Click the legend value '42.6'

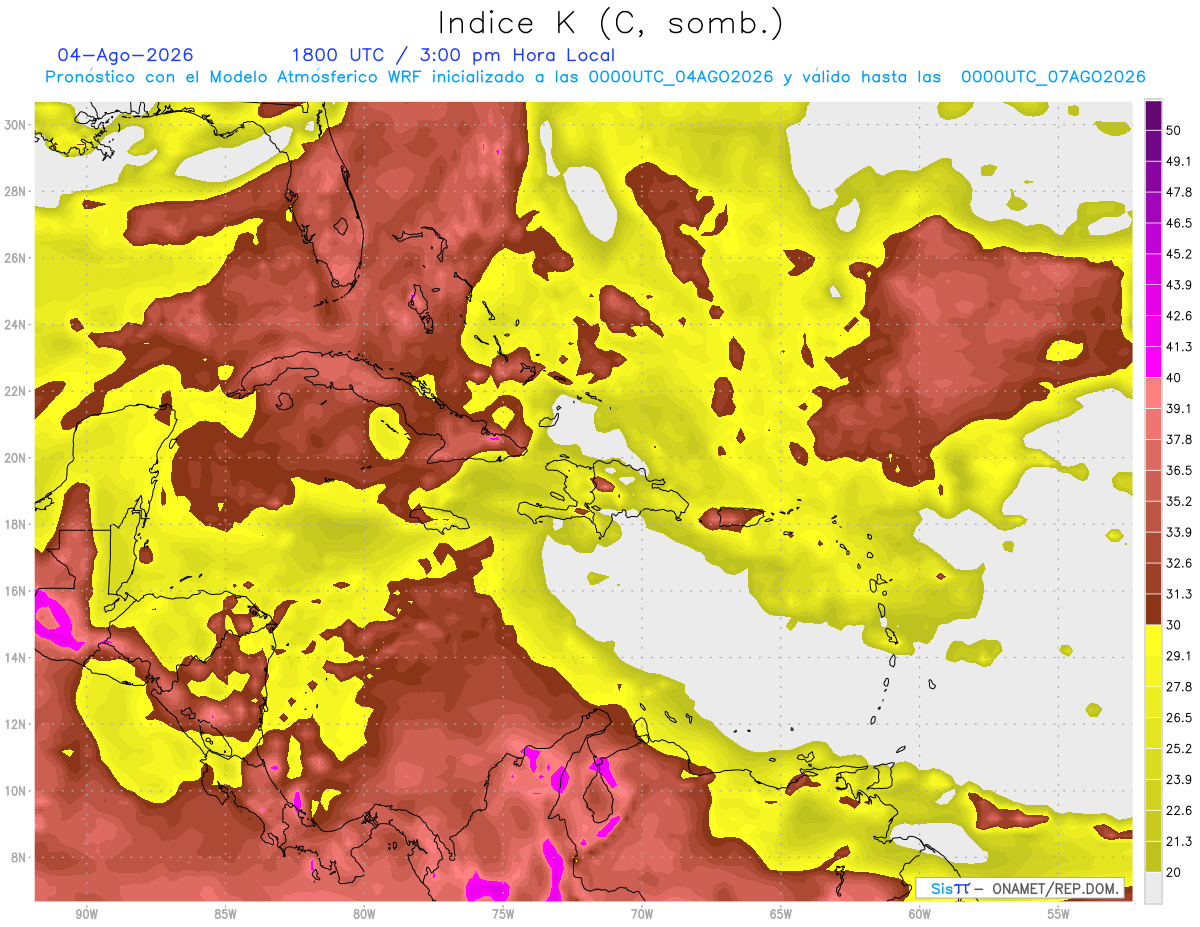point(1180,316)
